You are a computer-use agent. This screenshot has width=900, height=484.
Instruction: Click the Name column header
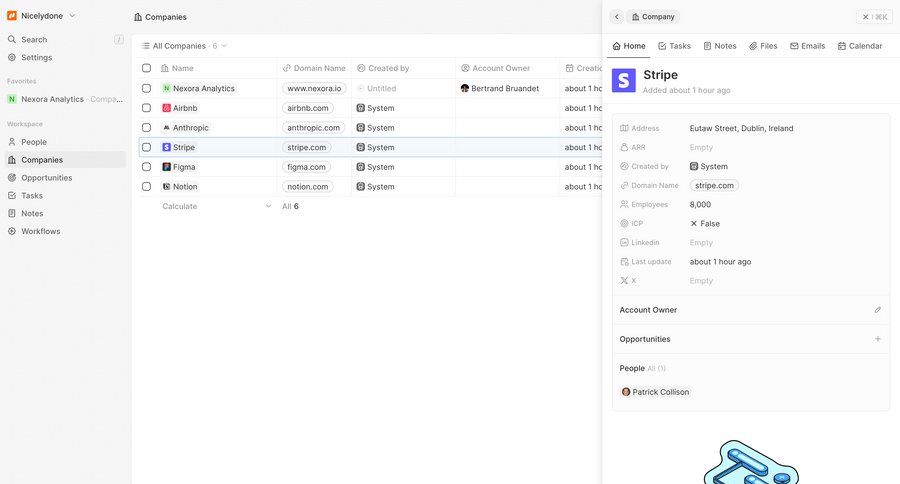(177, 68)
